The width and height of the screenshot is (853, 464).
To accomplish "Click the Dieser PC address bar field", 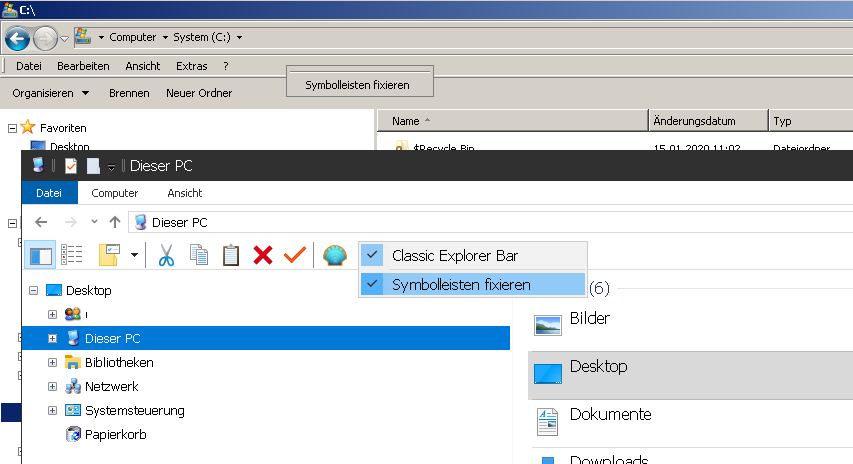I will 491,222.
